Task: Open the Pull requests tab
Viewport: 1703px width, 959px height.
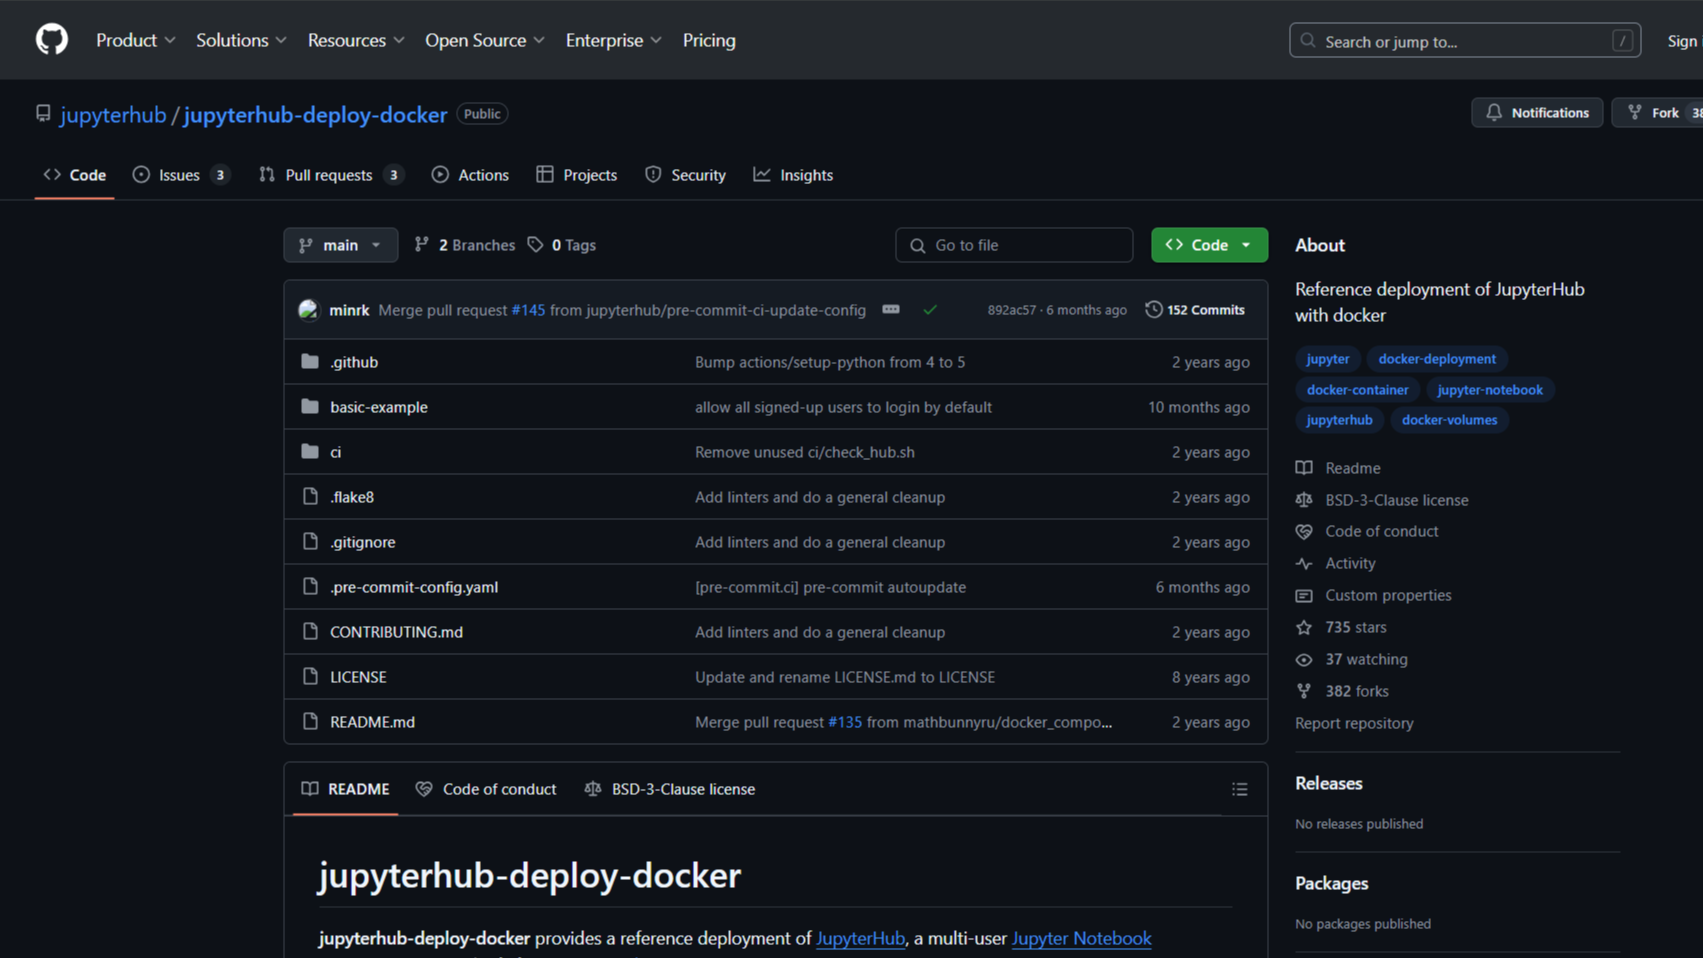Action: pos(330,175)
